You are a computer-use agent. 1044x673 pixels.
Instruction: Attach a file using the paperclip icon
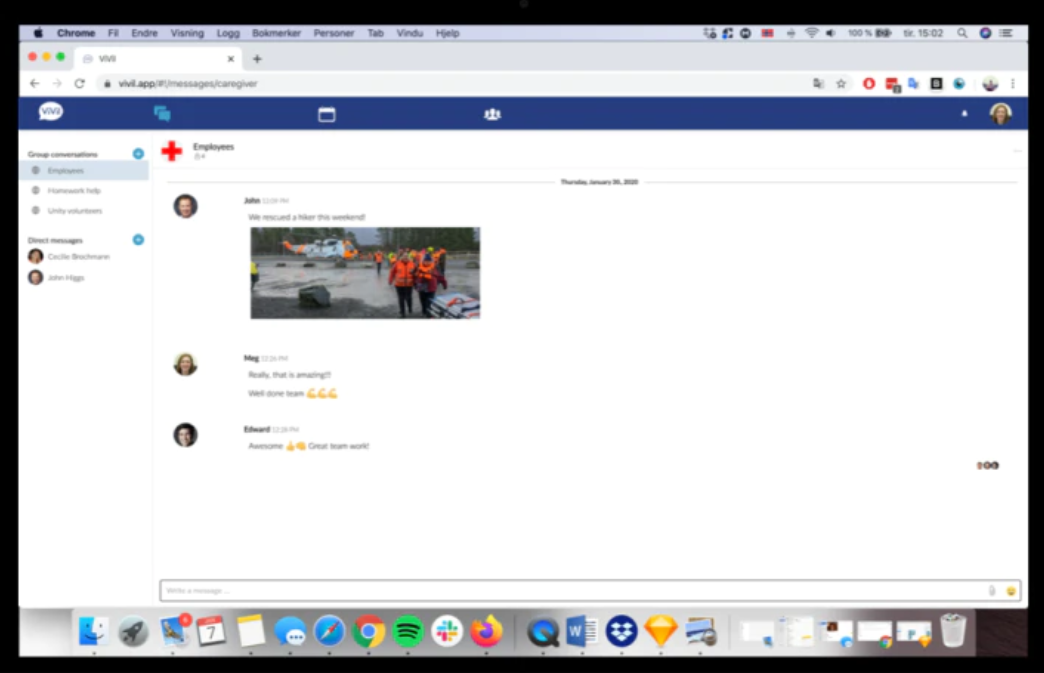click(x=992, y=591)
